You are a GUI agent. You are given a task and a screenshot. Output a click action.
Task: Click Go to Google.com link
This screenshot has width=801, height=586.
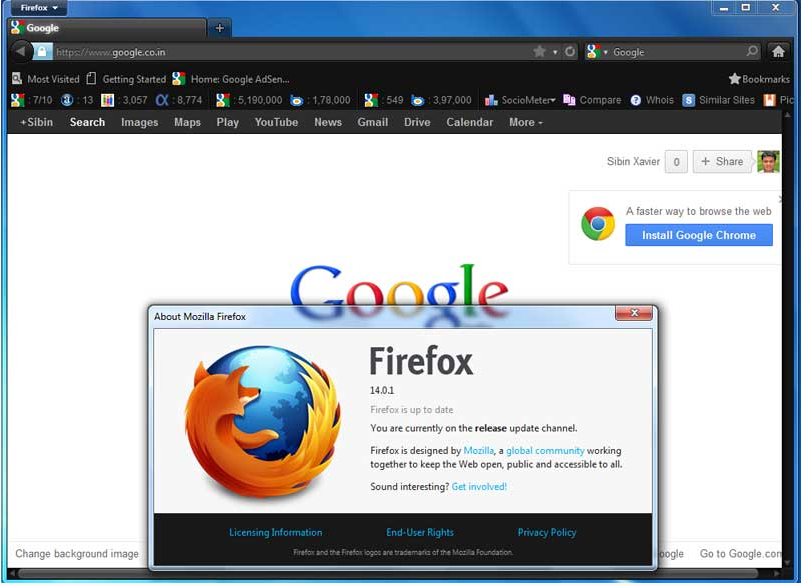(x=740, y=554)
